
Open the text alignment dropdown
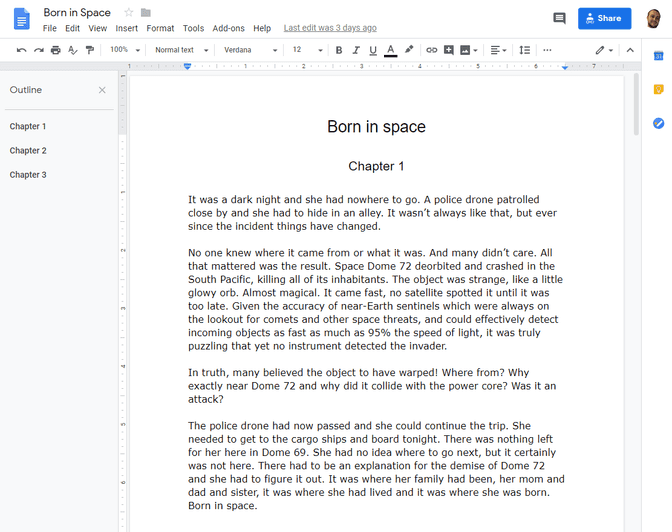tap(498, 50)
